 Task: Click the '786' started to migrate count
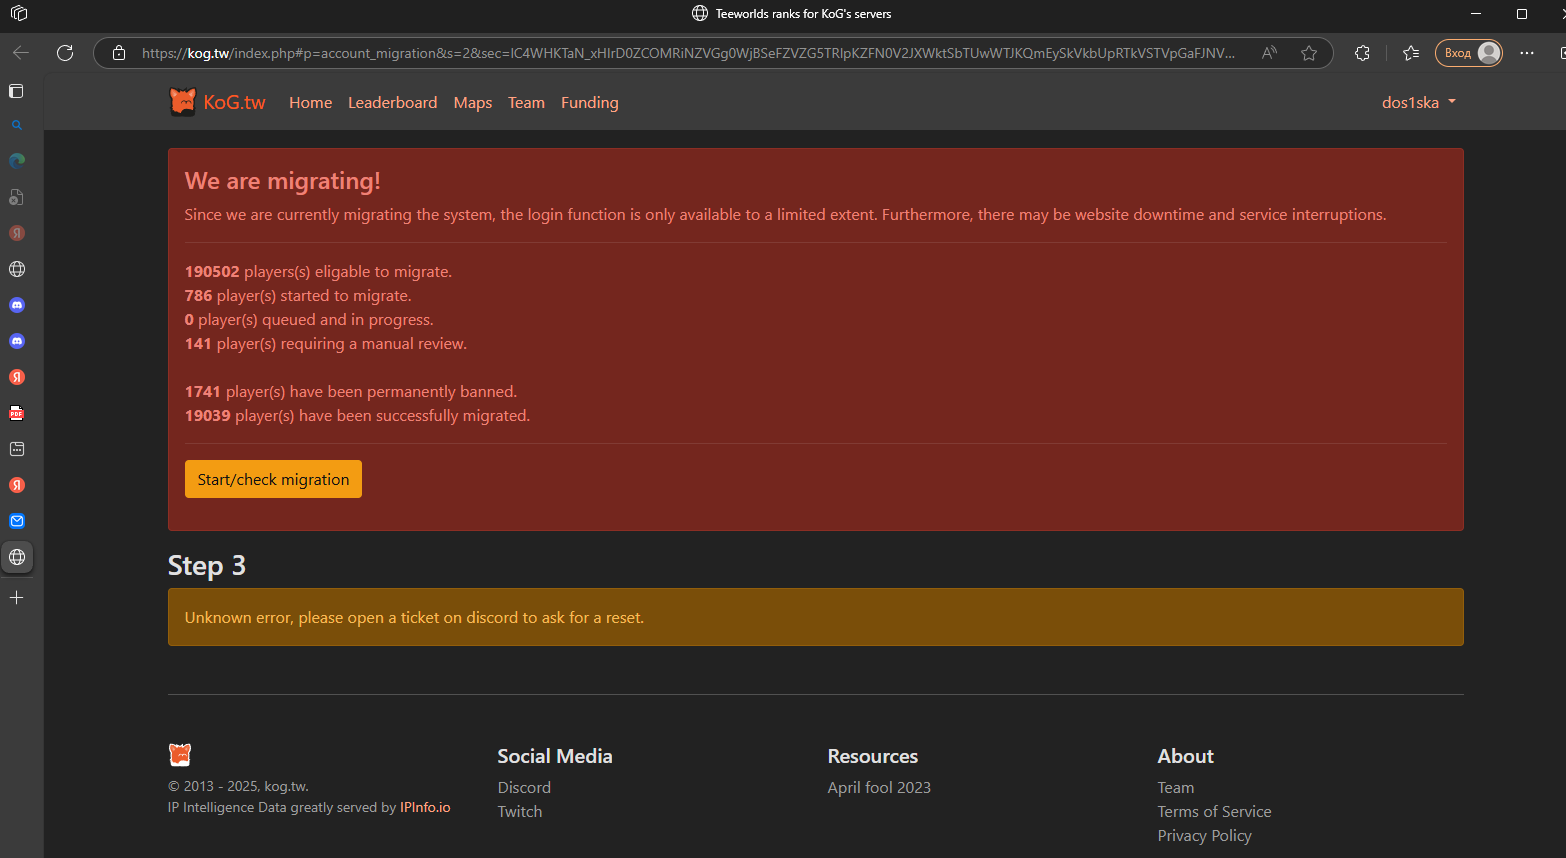199,295
